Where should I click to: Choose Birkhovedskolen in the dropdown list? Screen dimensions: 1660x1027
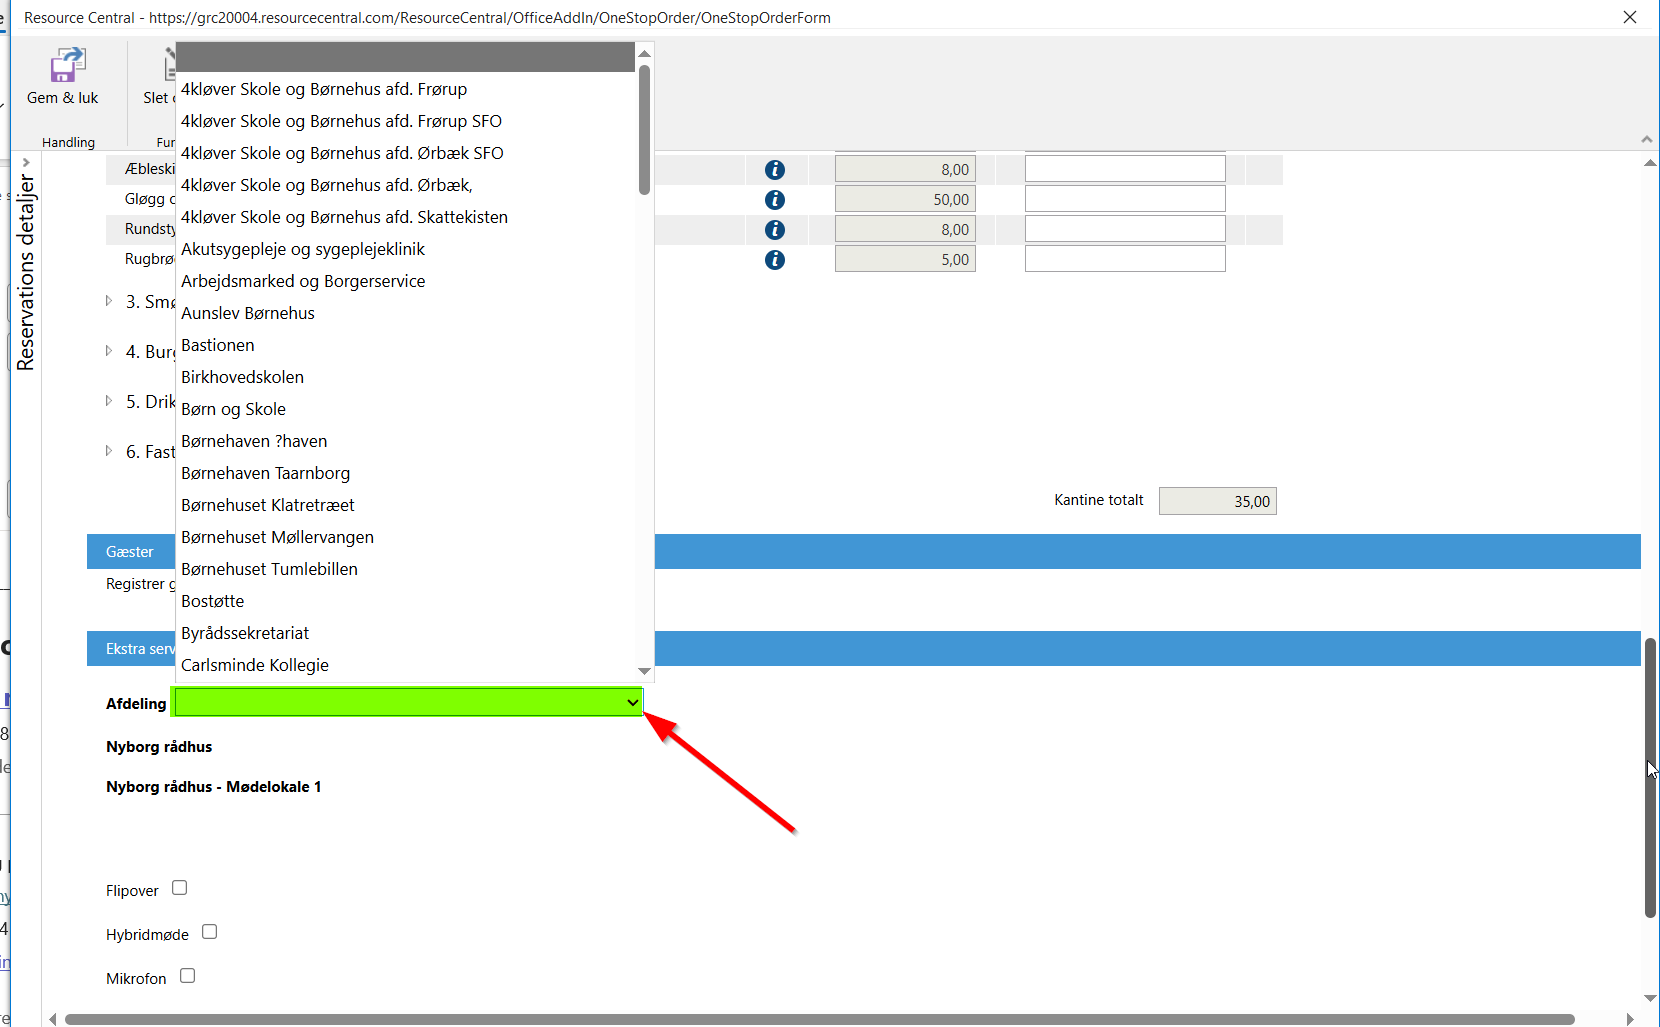242,377
